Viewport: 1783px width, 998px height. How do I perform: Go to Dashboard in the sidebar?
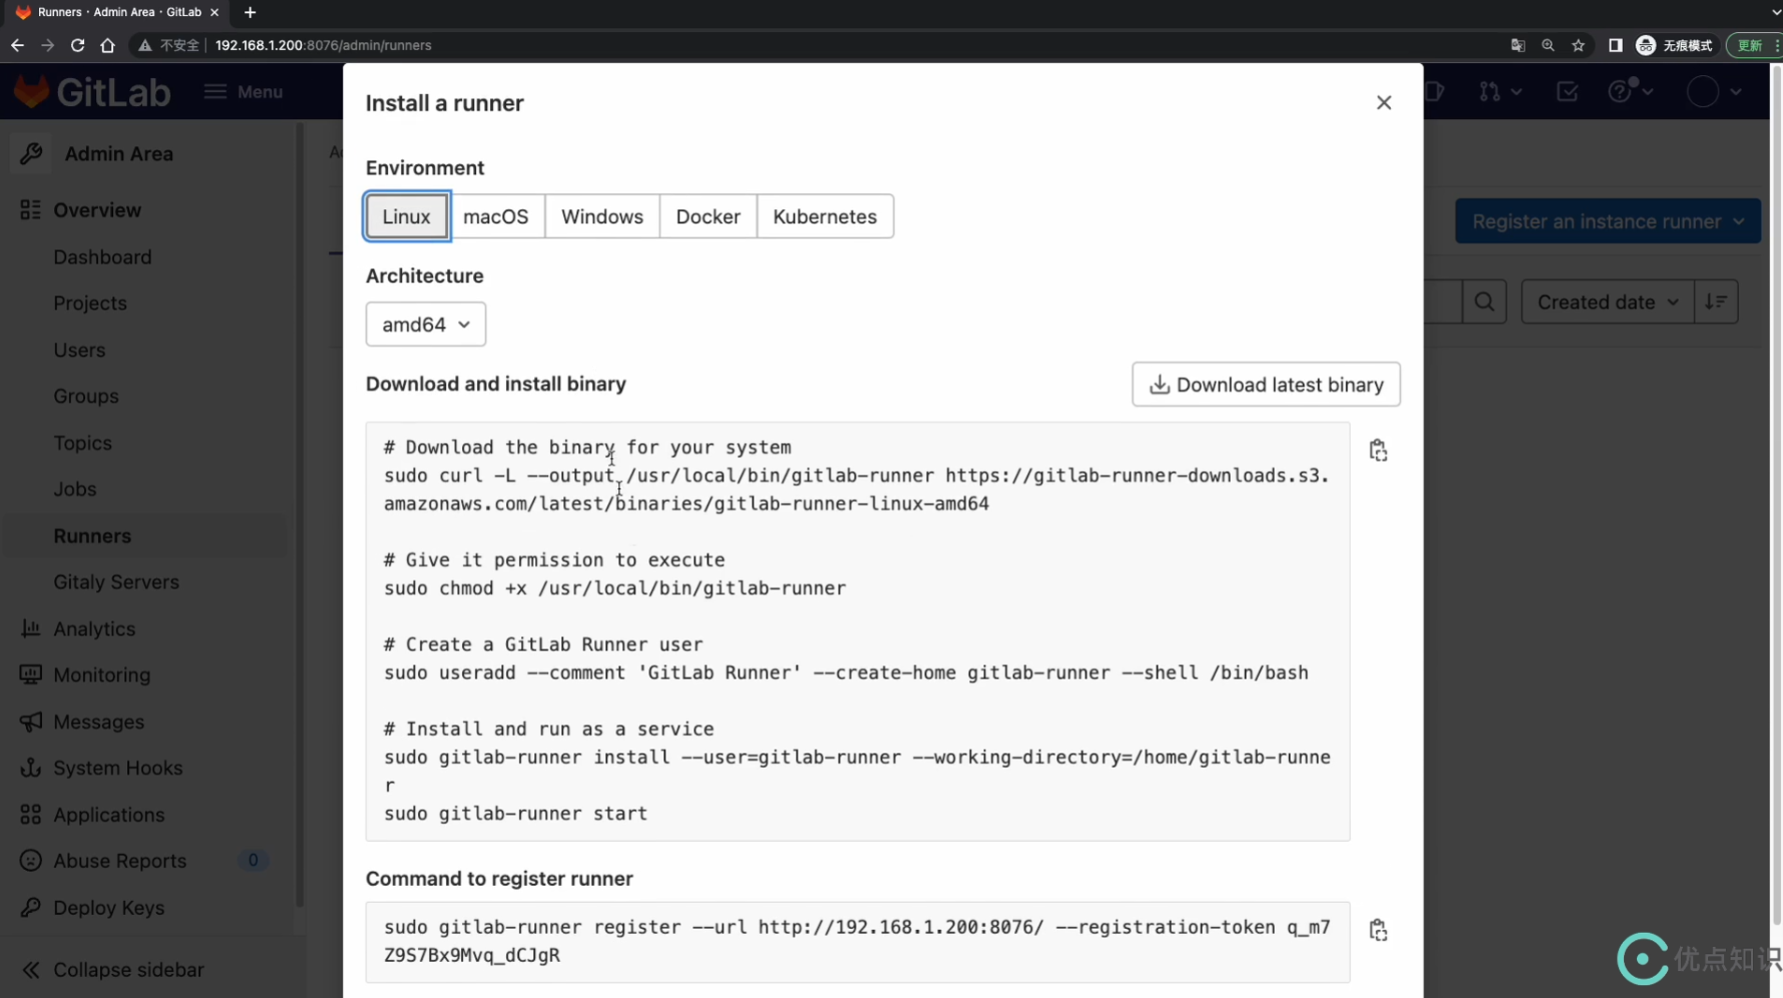[x=102, y=257]
